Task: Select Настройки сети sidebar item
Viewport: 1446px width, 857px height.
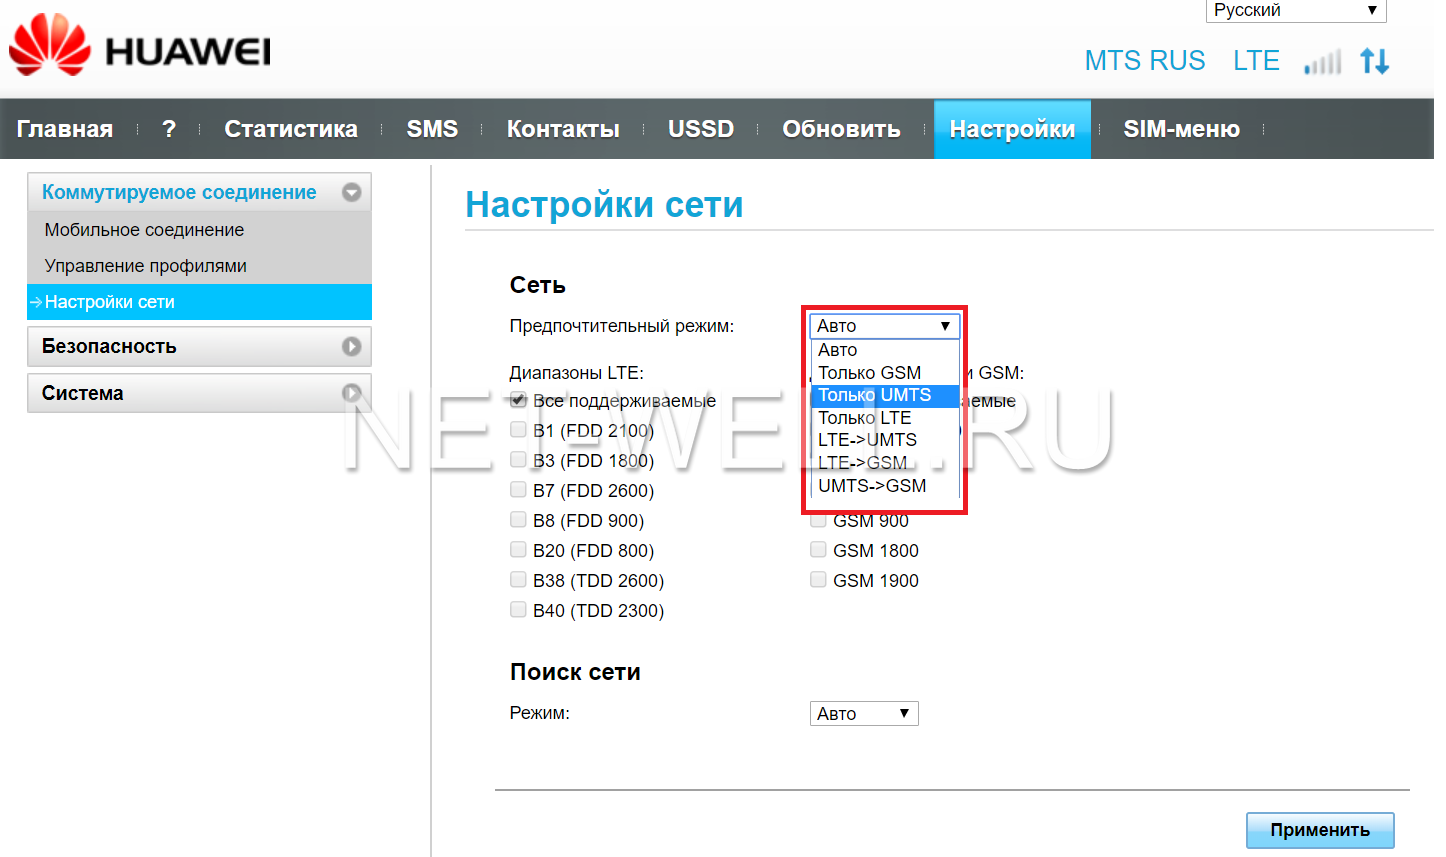Action: [199, 302]
